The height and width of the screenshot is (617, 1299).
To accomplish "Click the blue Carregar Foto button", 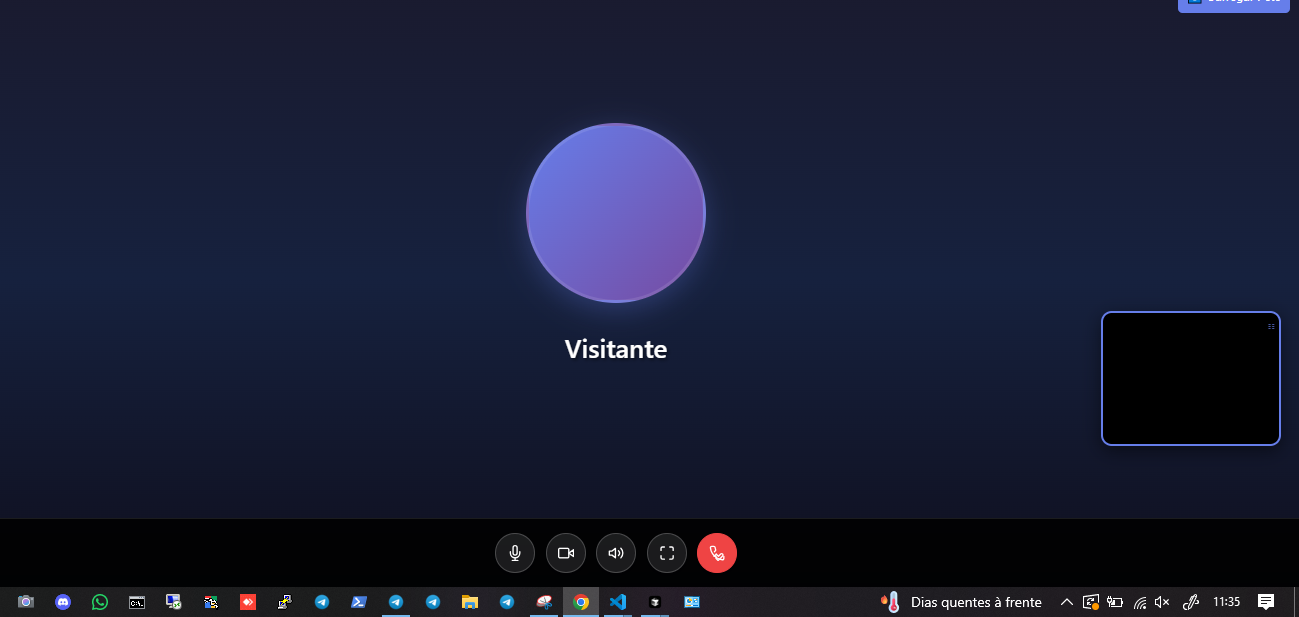I will point(1232,4).
